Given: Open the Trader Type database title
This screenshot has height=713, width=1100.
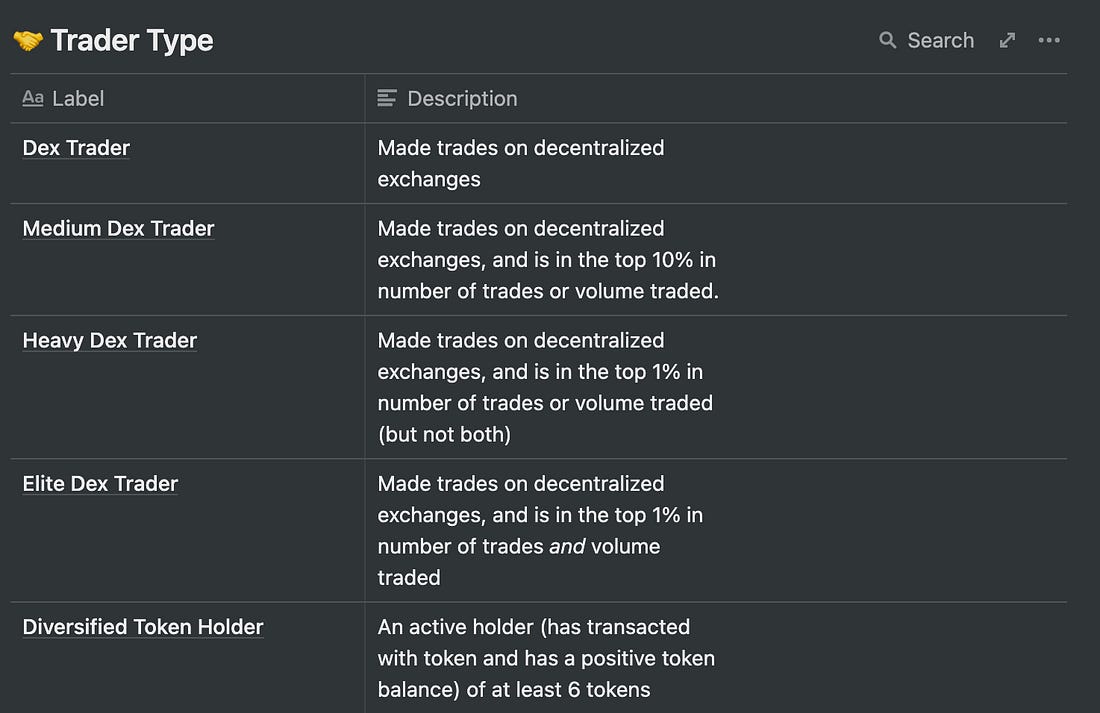Looking at the screenshot, I should coord(131,41).
